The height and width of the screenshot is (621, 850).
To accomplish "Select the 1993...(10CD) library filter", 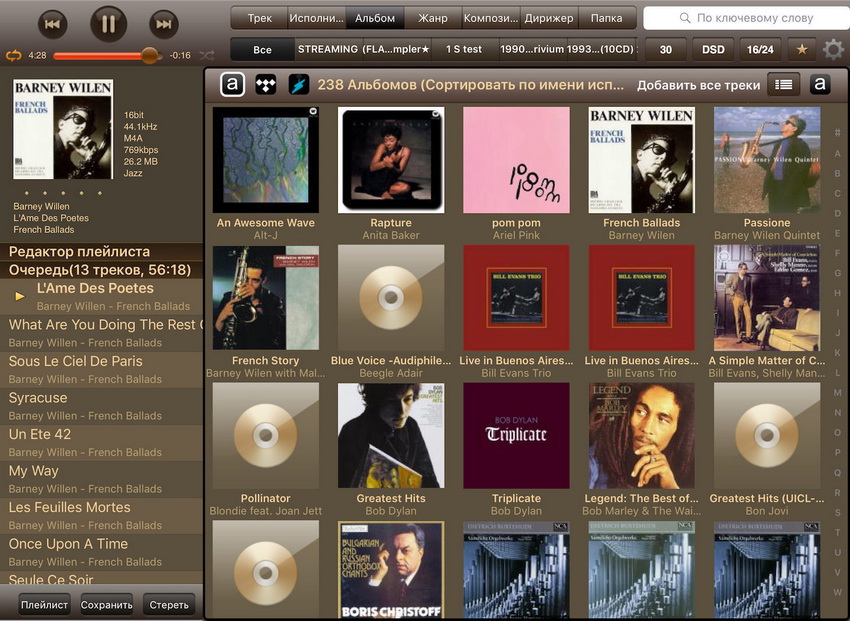I will (x=601, y=49).
